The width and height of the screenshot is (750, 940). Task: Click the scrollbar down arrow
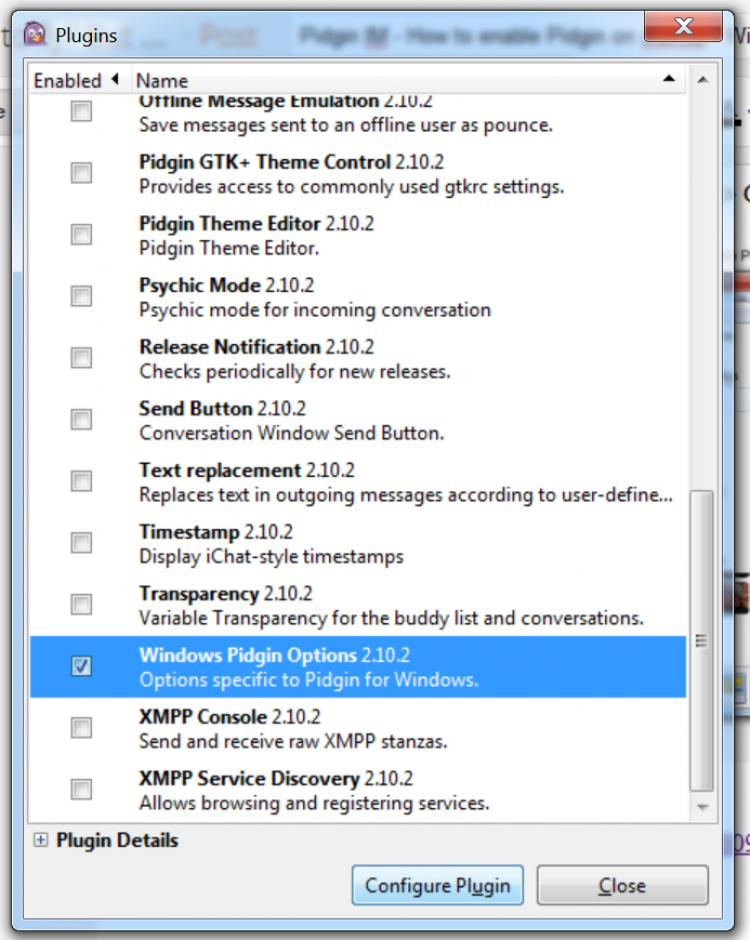(703, 808)
